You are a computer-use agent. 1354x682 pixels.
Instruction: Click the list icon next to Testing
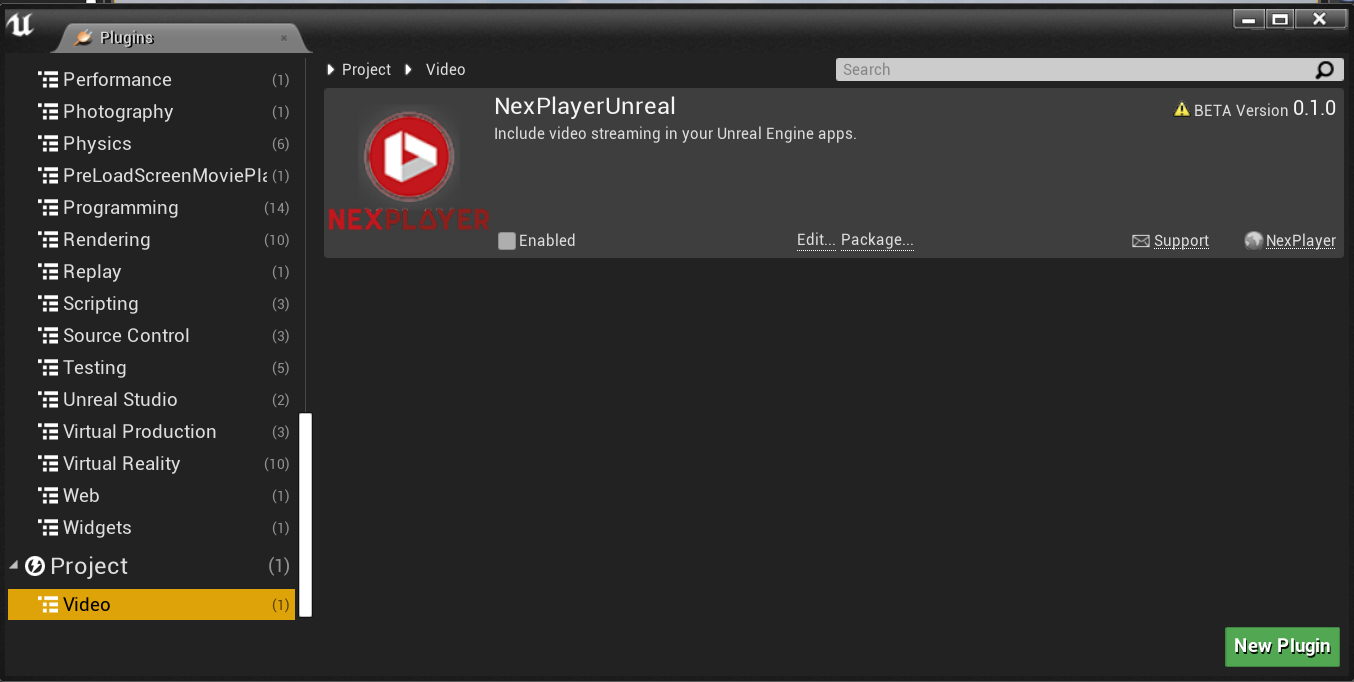coord(48,368)
